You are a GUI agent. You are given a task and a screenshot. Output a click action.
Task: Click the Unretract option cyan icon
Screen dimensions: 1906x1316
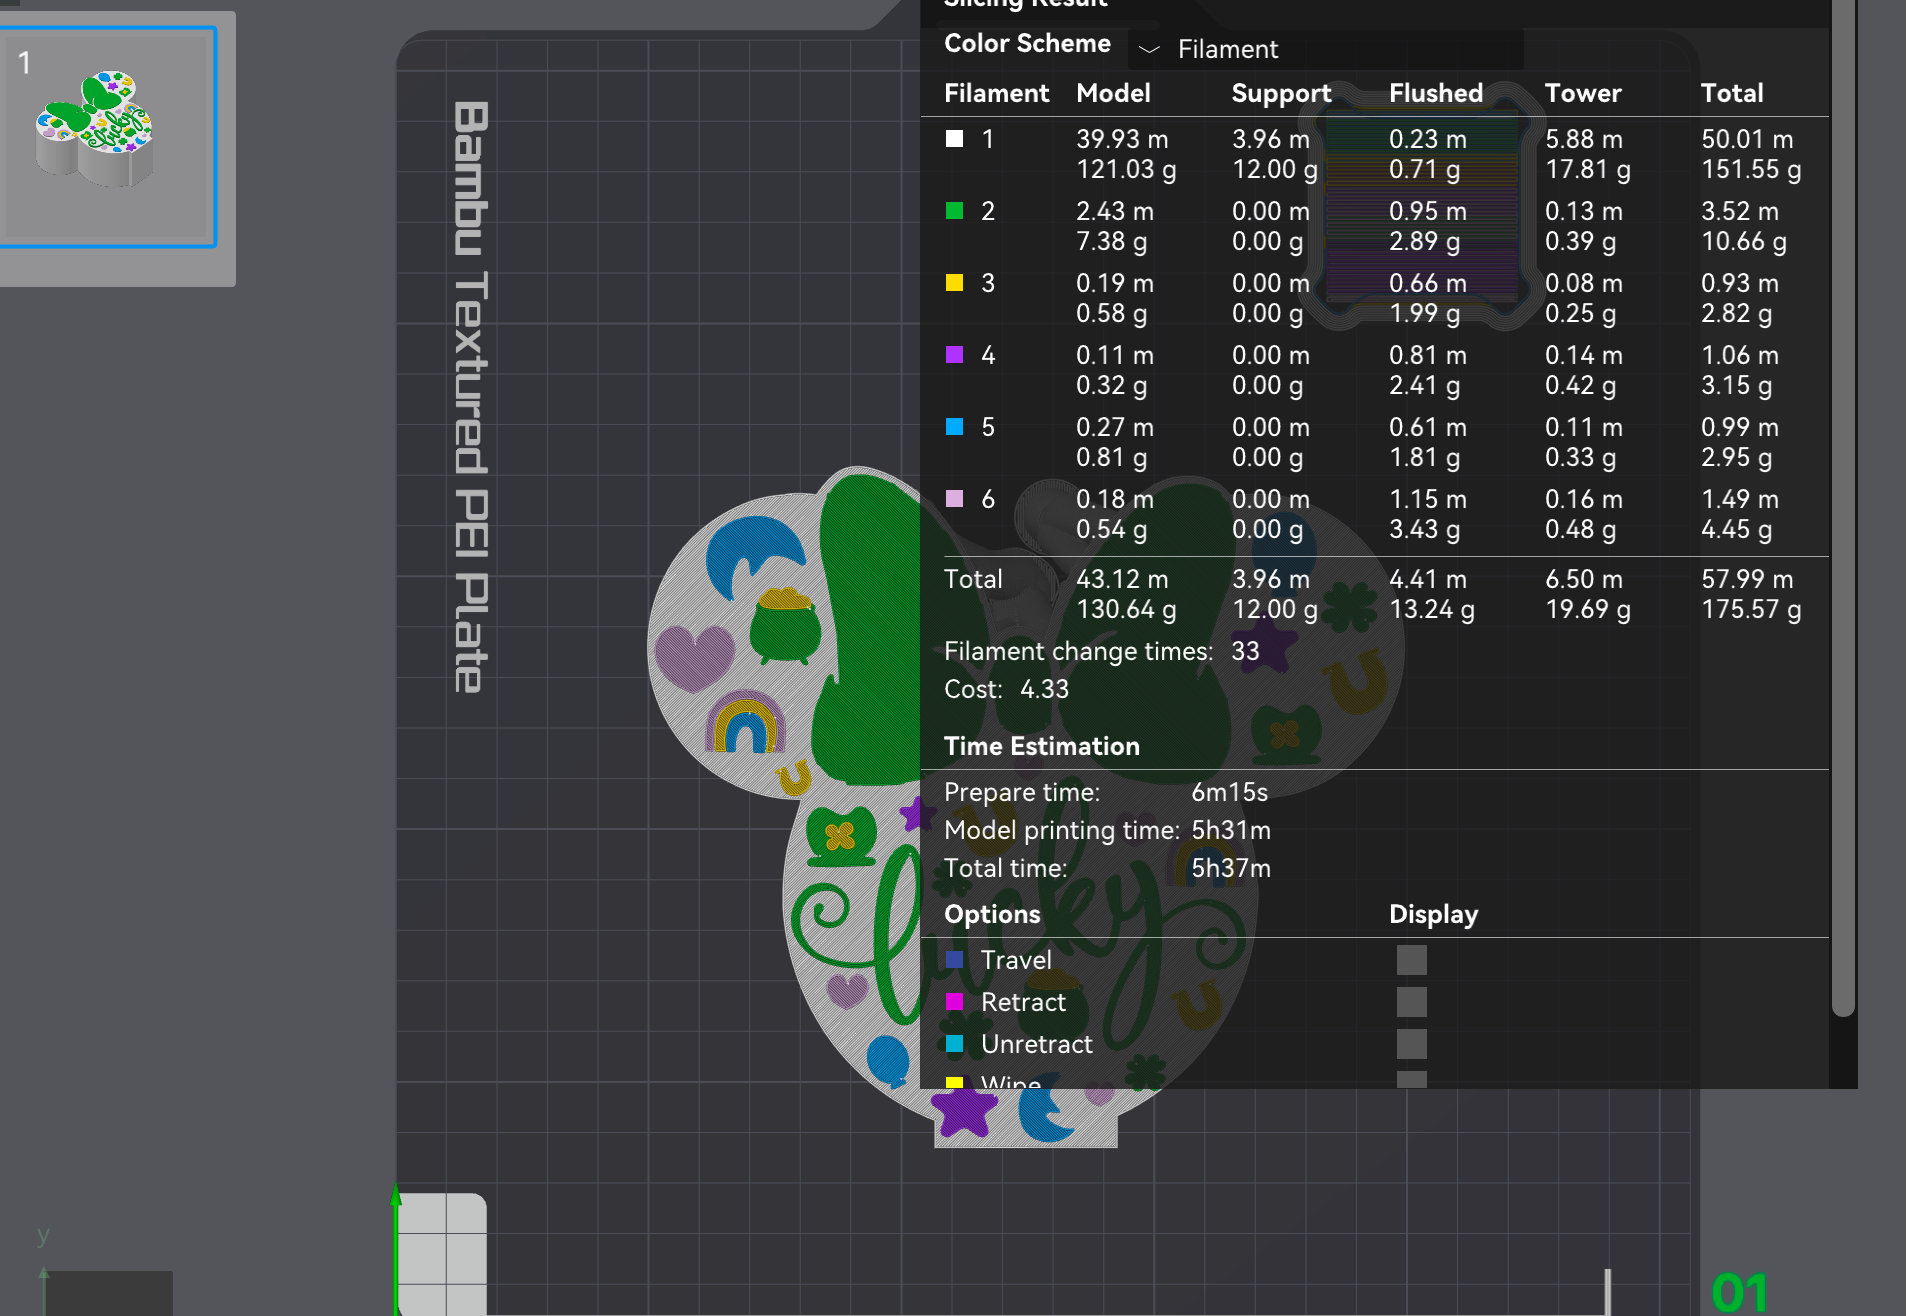(x=955, y=1044)
